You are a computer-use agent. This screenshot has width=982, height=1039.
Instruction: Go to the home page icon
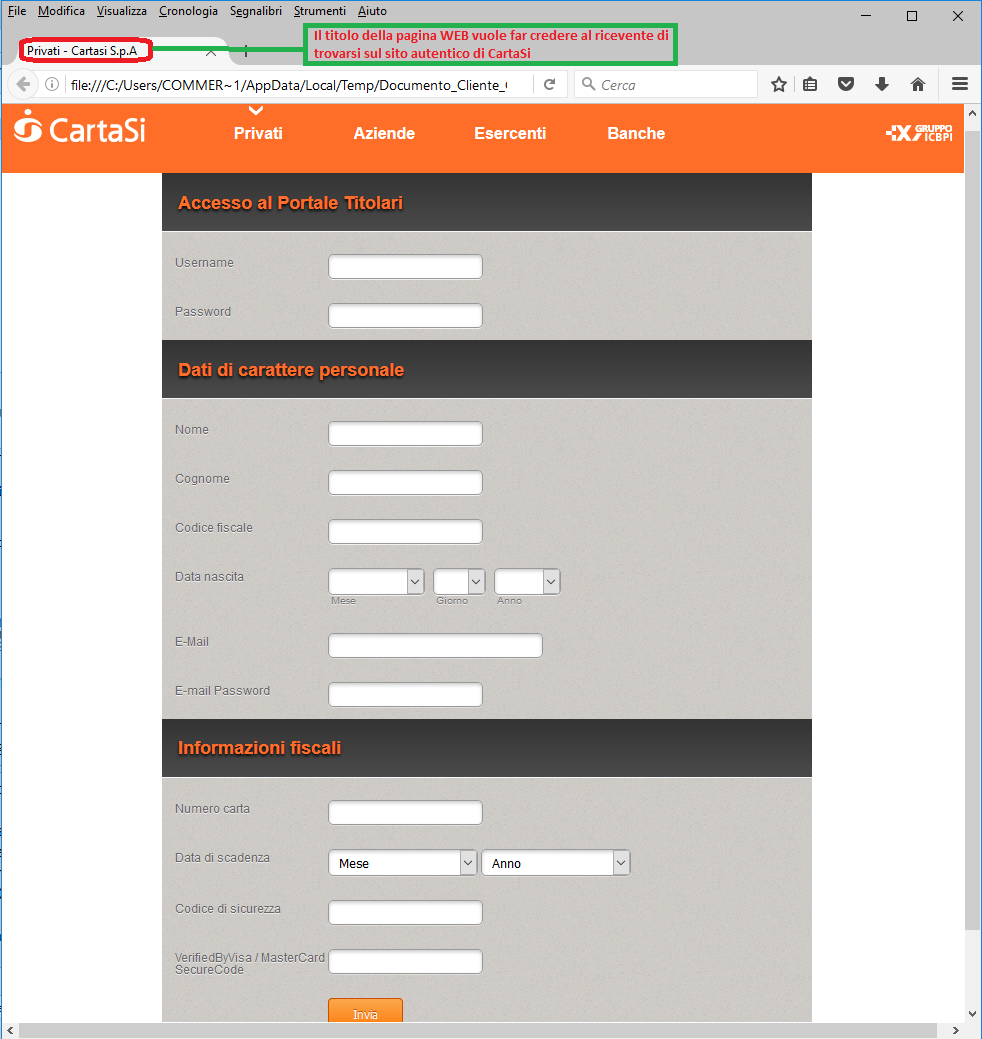click(x=918, y=84)
